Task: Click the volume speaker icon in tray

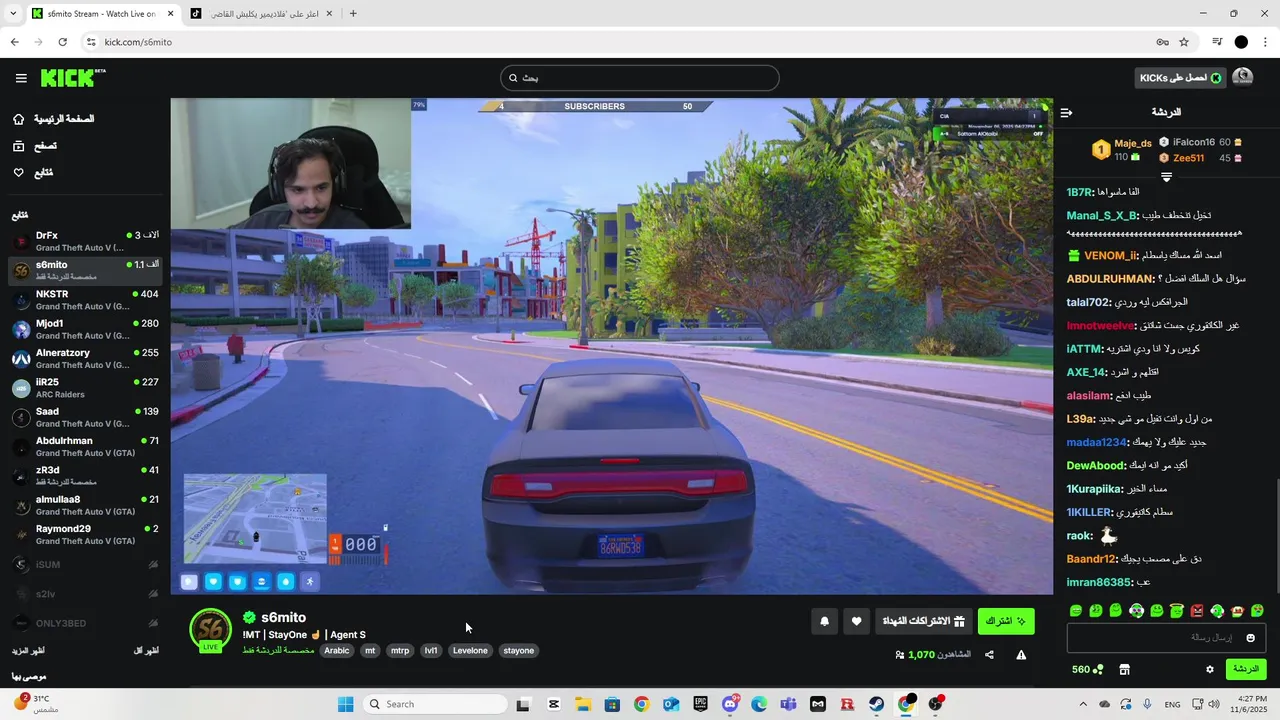Action: (x=1213, y=704)
